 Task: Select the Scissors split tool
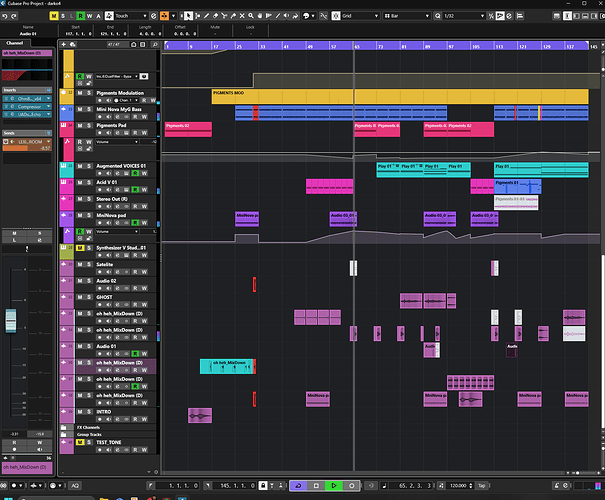coord(224,16)
